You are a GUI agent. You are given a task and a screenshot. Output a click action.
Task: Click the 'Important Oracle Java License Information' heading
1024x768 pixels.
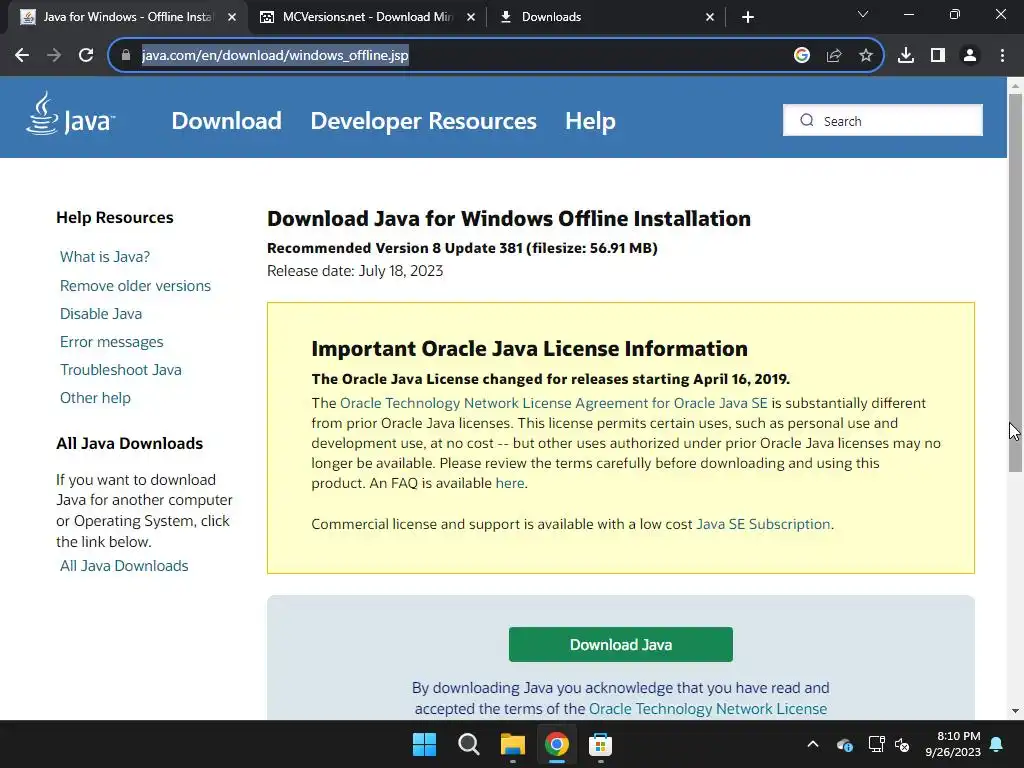point(530,349)
